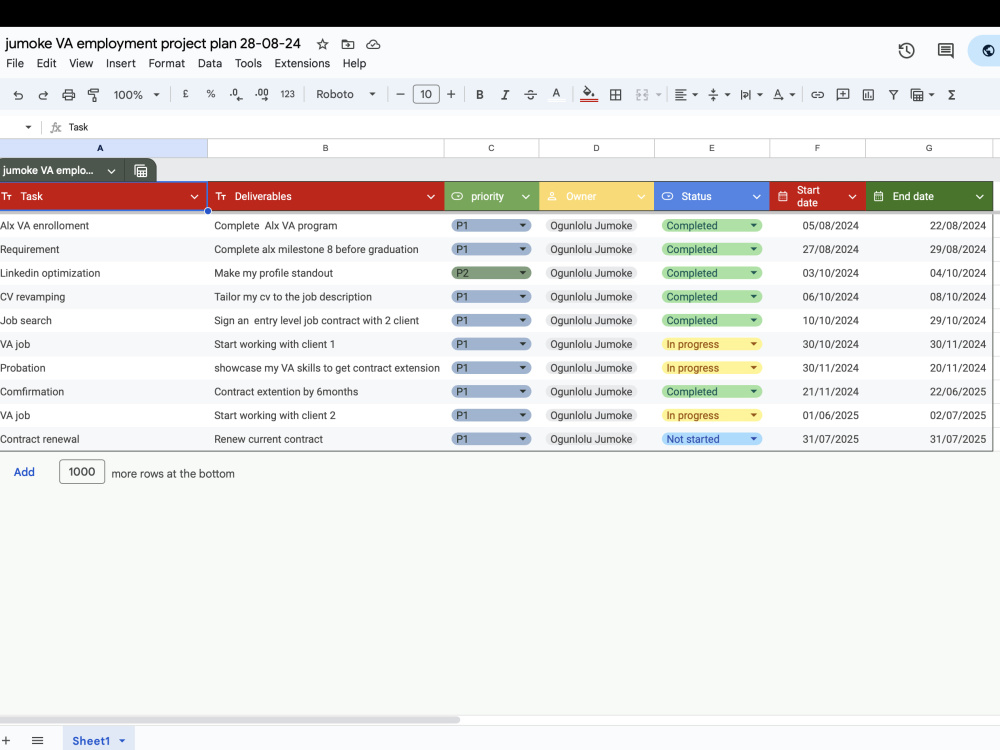Format as currency pound icon
1000x750 pixels.
point(186,94)
